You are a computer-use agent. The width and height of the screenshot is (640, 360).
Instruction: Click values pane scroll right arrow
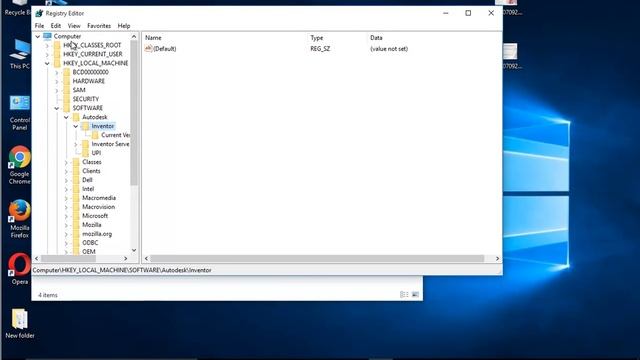click(497, 258)
